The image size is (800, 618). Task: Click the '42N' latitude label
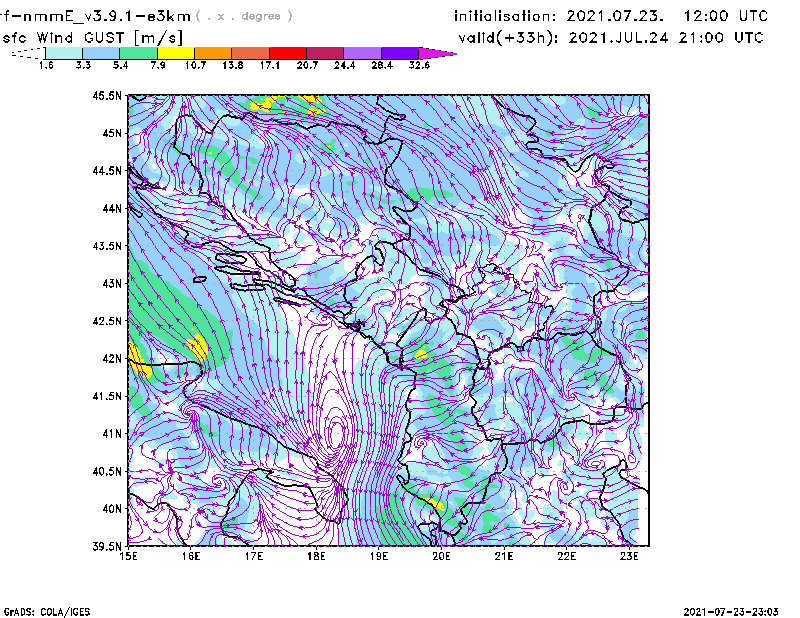pyautogui.click(x=112, y=359)
